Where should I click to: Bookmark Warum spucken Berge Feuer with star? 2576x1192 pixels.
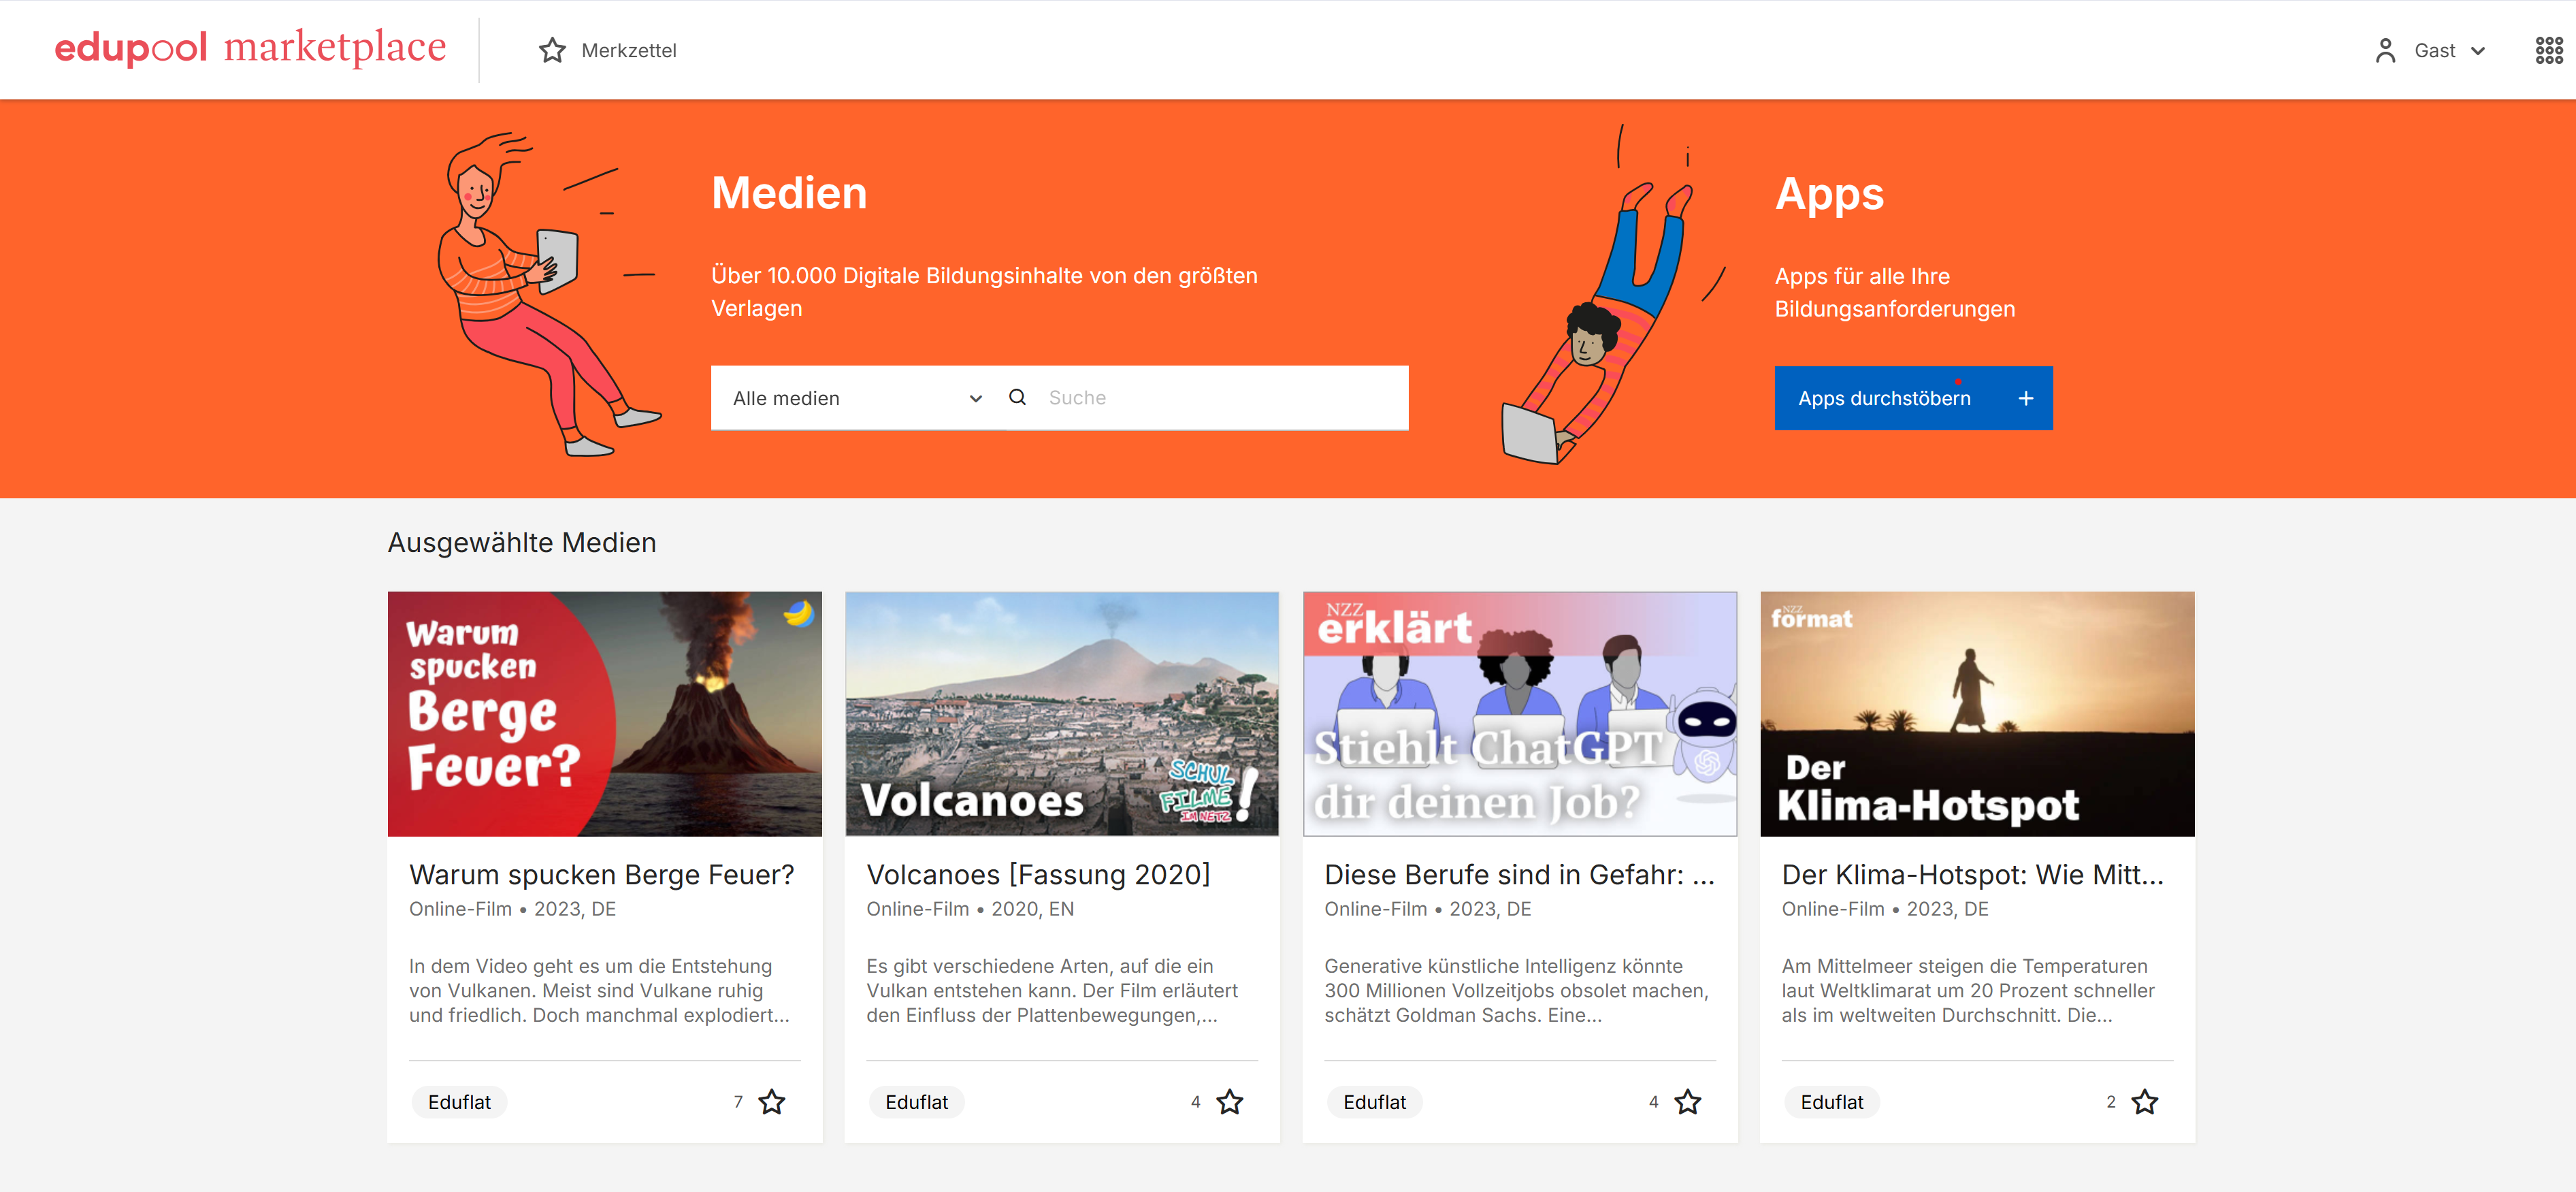tap(772, 1102)
